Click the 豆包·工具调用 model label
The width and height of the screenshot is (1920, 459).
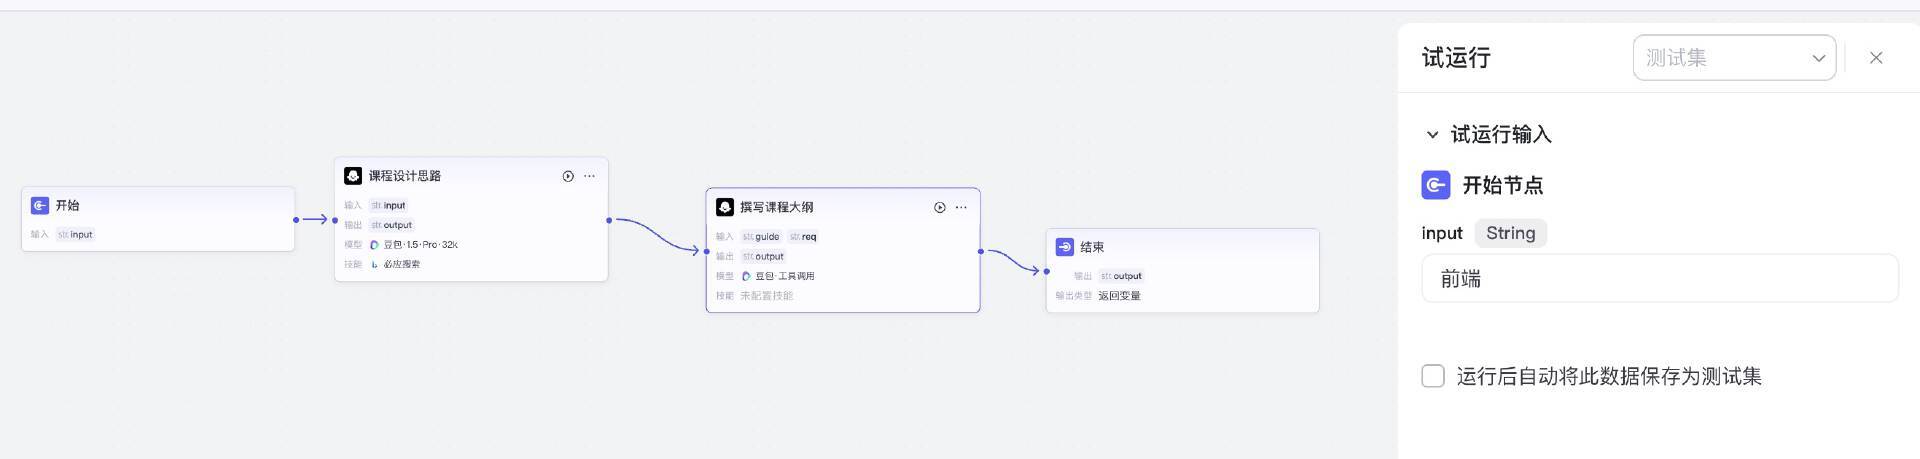784,276
